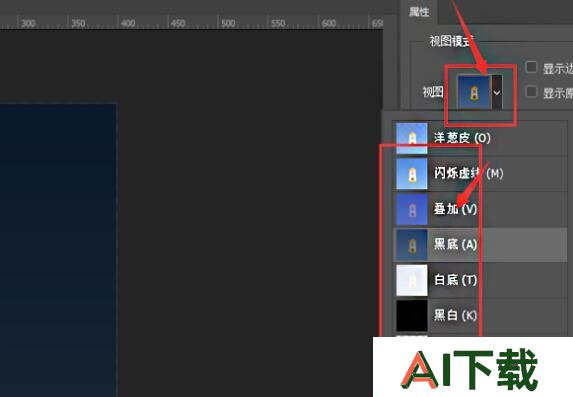Click the current view preview thumbnail
The width and height of the screenshot is (573, 397).
pyautogui.click(x=474, y=92)
